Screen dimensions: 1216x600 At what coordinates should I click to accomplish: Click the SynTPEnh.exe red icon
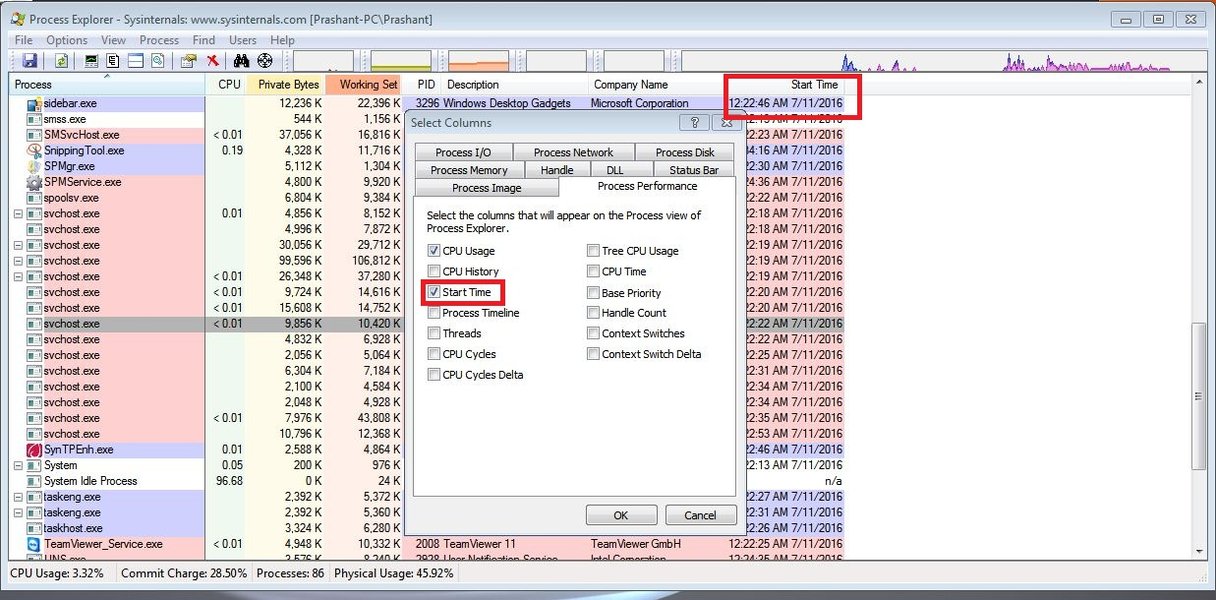point(35,450)
